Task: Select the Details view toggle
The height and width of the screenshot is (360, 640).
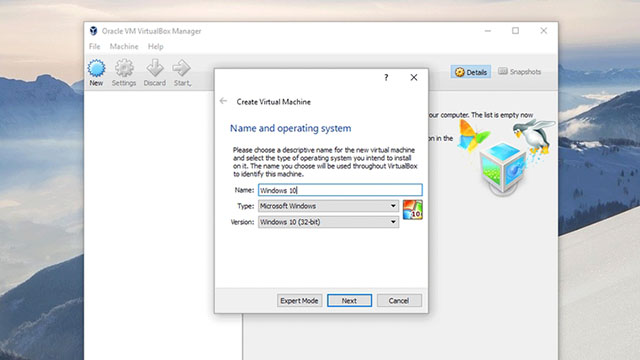Action: [471, 72]
